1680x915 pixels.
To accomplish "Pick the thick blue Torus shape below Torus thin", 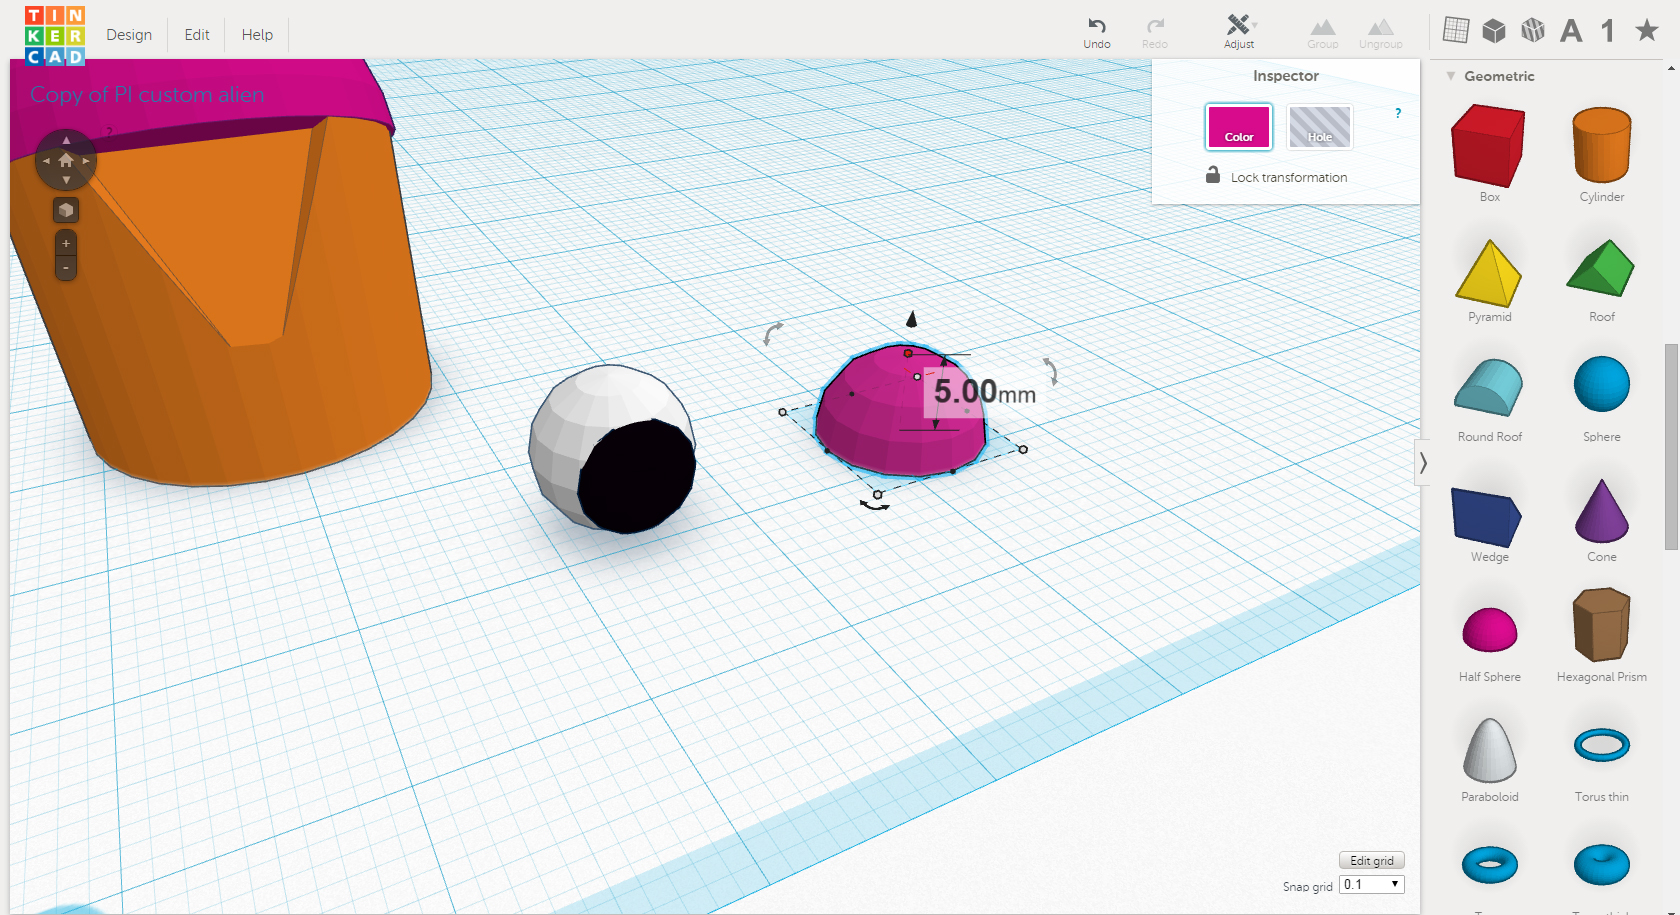I will (x=1601, y=865).
